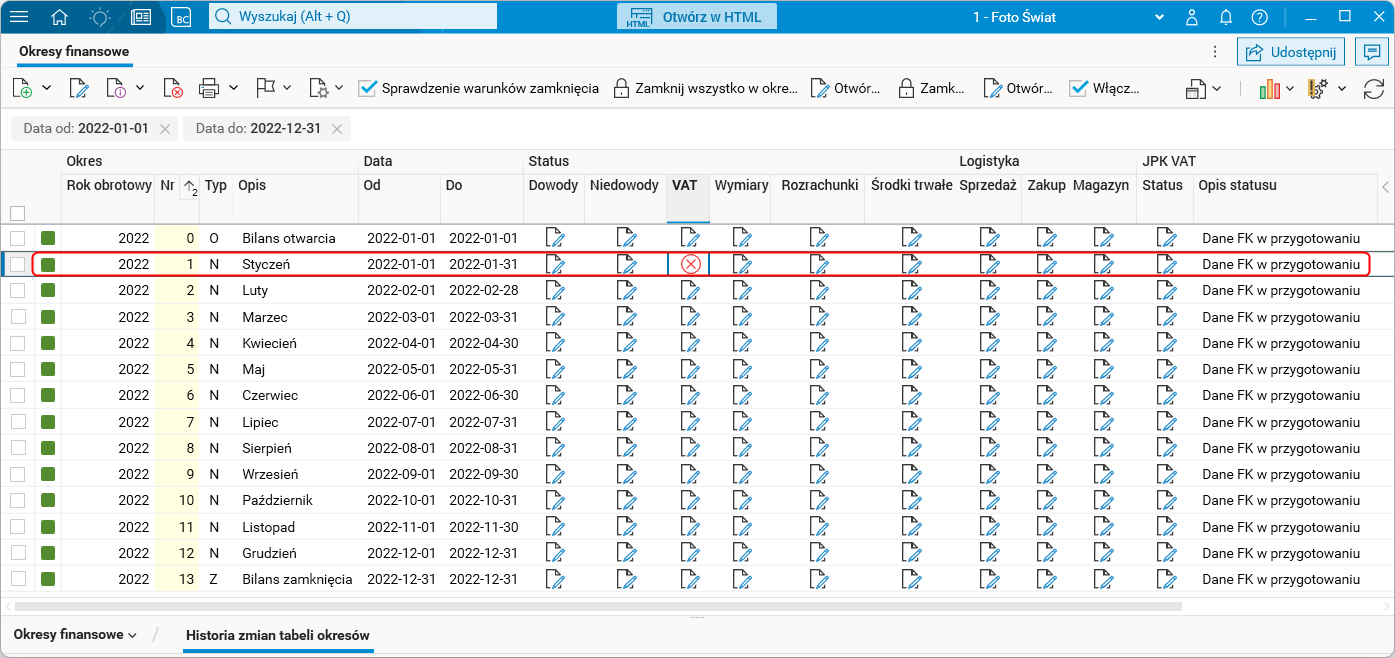Viewport: 1395px width, 658px height.
Task: Click the Udostępnij button
Action: 1290,52
